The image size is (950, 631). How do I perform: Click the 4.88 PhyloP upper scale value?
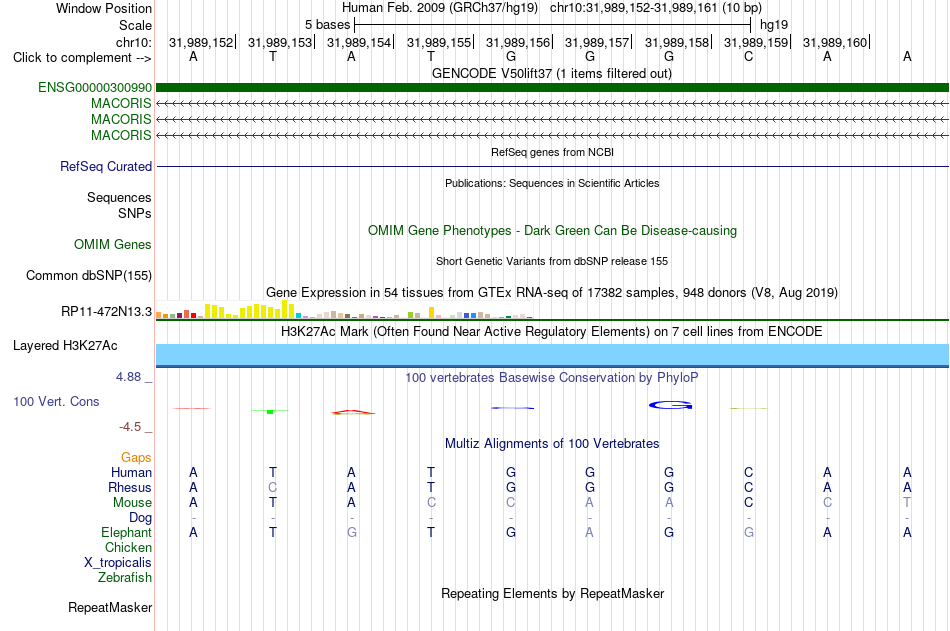coord(128,377)
